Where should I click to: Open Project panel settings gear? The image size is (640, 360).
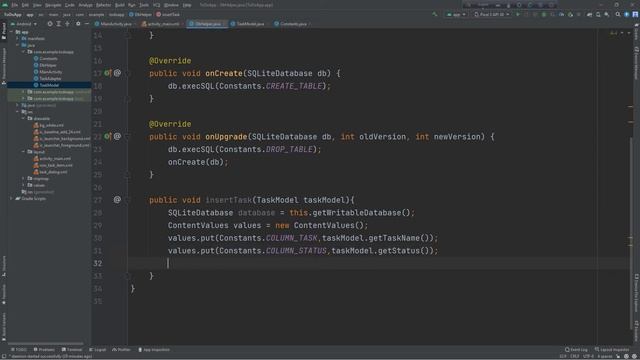pyautogui.click(x=78, y=24)
